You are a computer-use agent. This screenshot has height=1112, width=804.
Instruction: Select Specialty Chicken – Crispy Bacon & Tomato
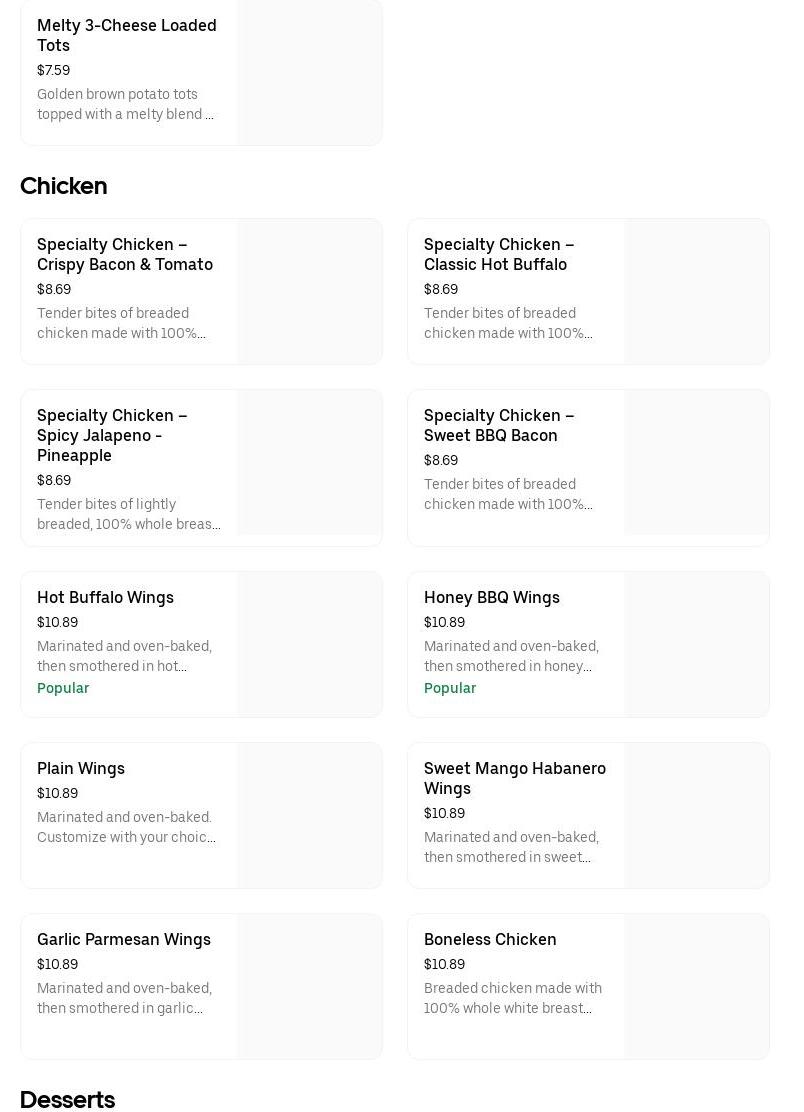[125, 254]
